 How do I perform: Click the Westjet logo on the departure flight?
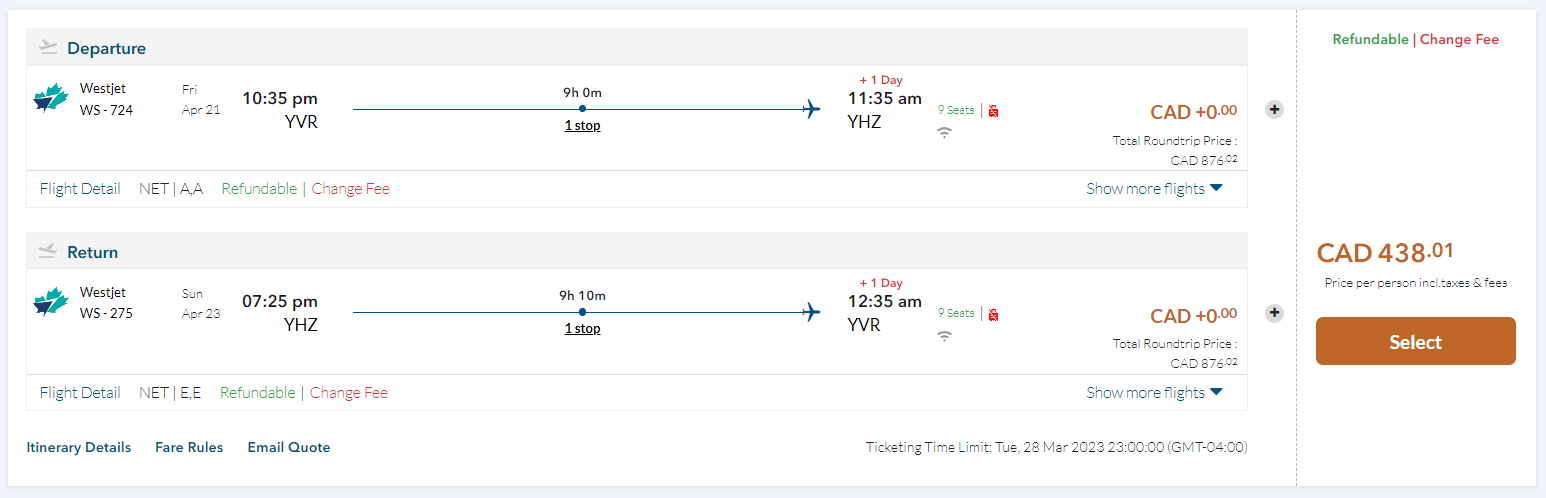pos(51,99)
